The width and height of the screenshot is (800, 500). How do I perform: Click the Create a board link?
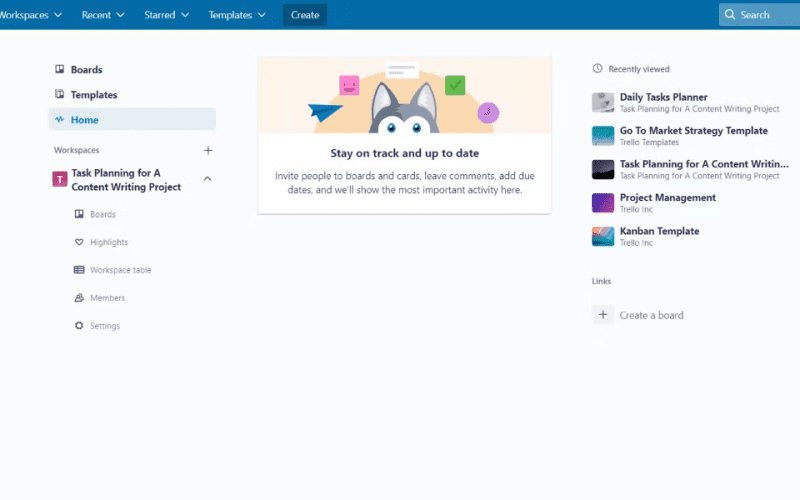pos(652,315)
